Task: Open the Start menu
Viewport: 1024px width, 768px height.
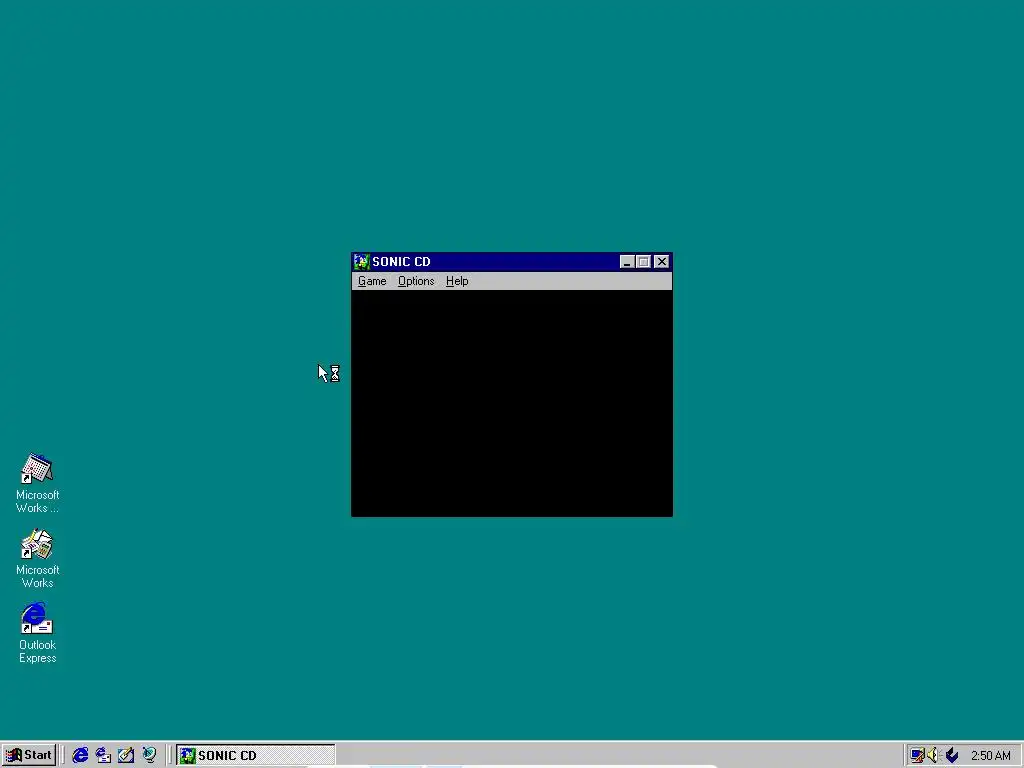Action: 29,755
